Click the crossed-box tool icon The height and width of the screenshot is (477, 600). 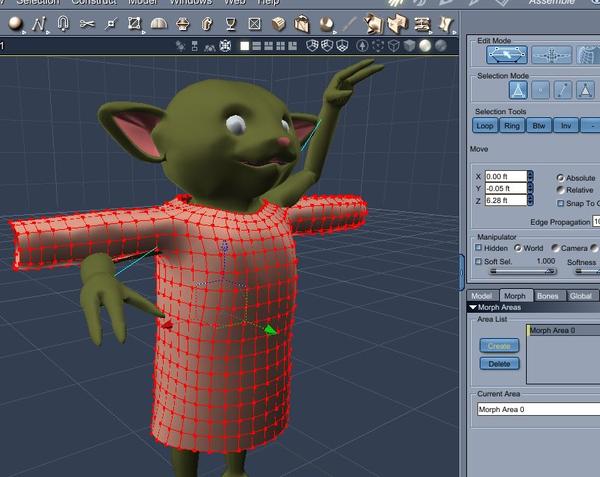pos(254,24)
